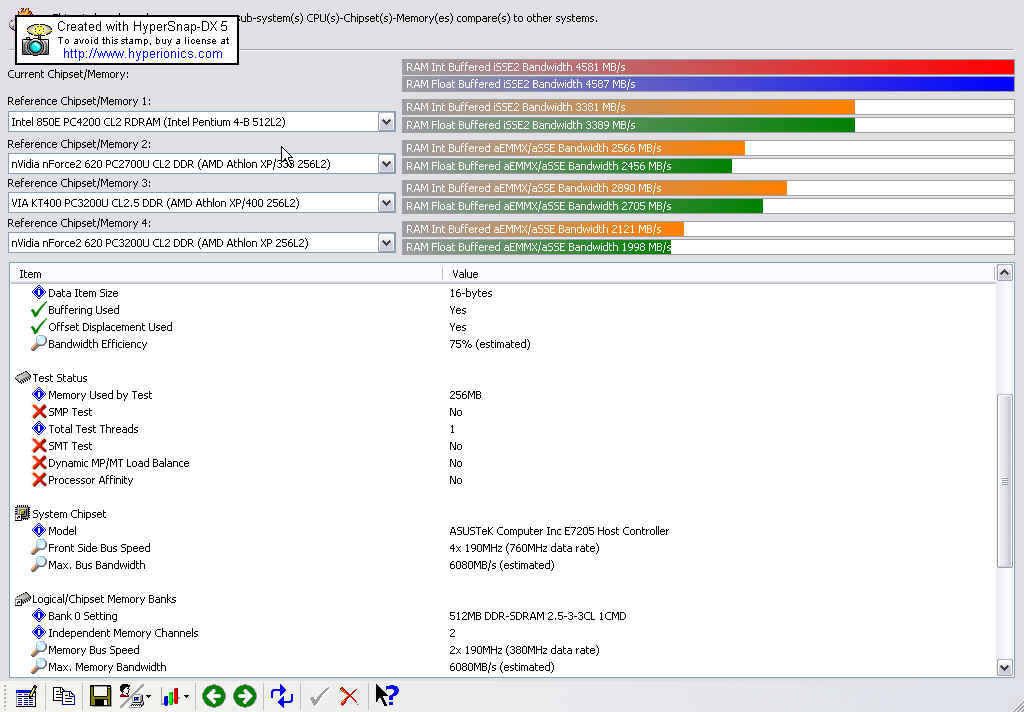This screenshot has height=712, width=1024.
Task: Click the RAM Int 2121 MB/s result bar
Action: (x=543, y=229)
